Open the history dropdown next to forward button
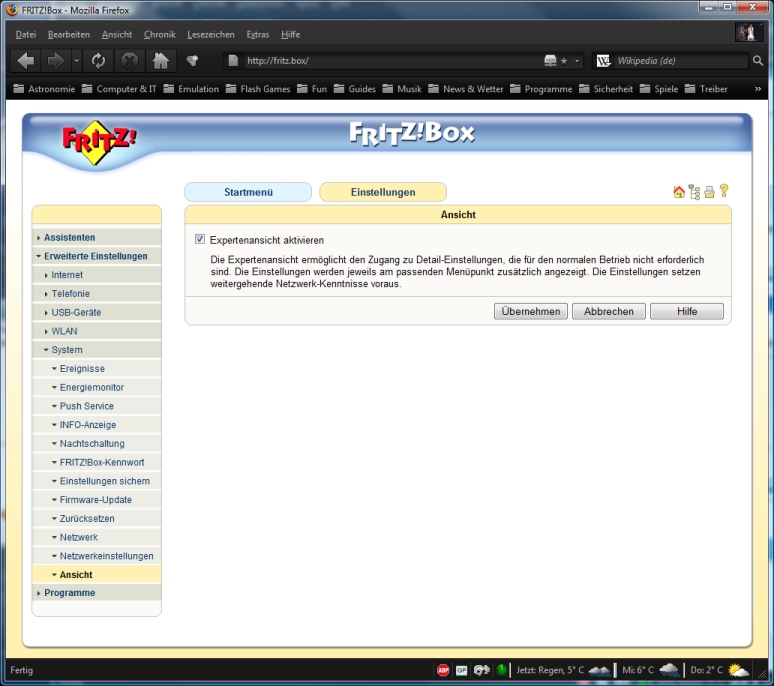Viewport: 774px width, 686px height. click(76, 61)
